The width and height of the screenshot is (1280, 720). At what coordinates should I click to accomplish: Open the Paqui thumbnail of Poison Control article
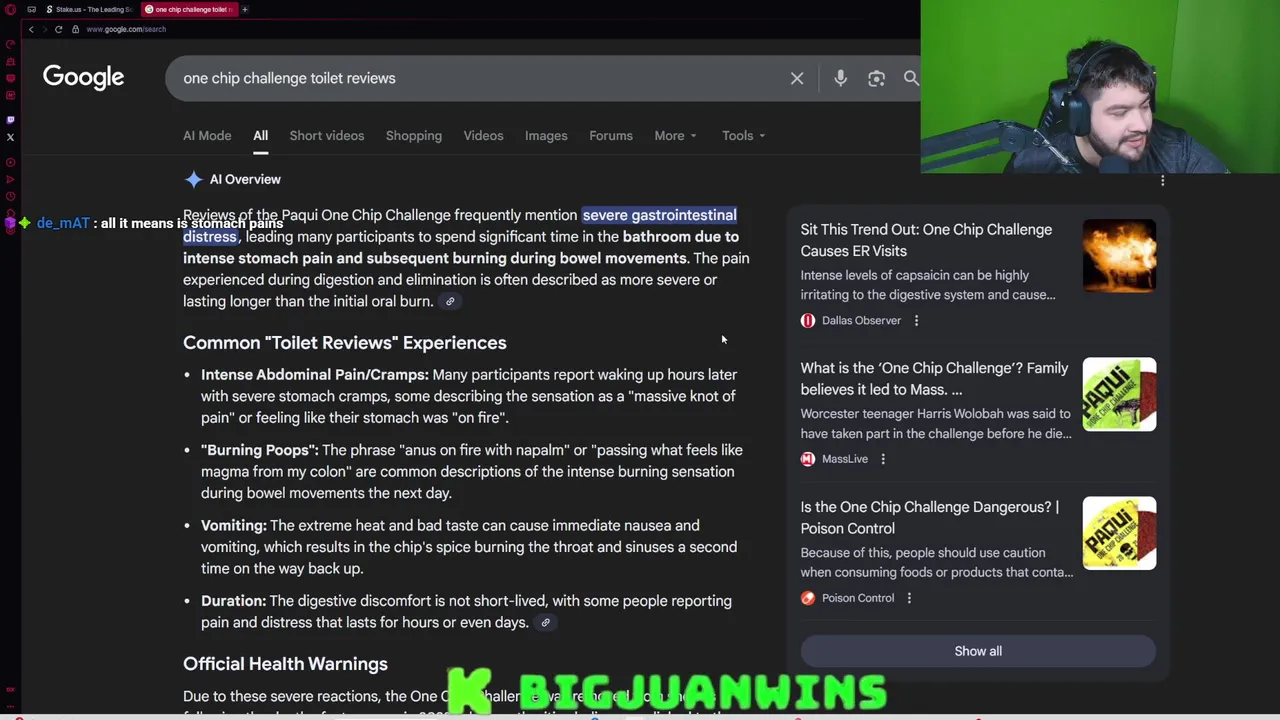point(1119,533)
